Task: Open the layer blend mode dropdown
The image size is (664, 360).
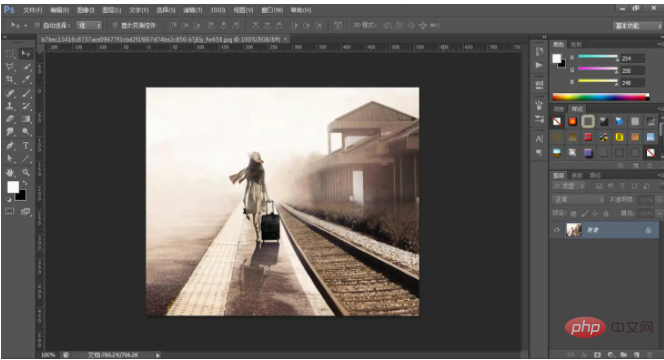Action: tap(578, 199)
